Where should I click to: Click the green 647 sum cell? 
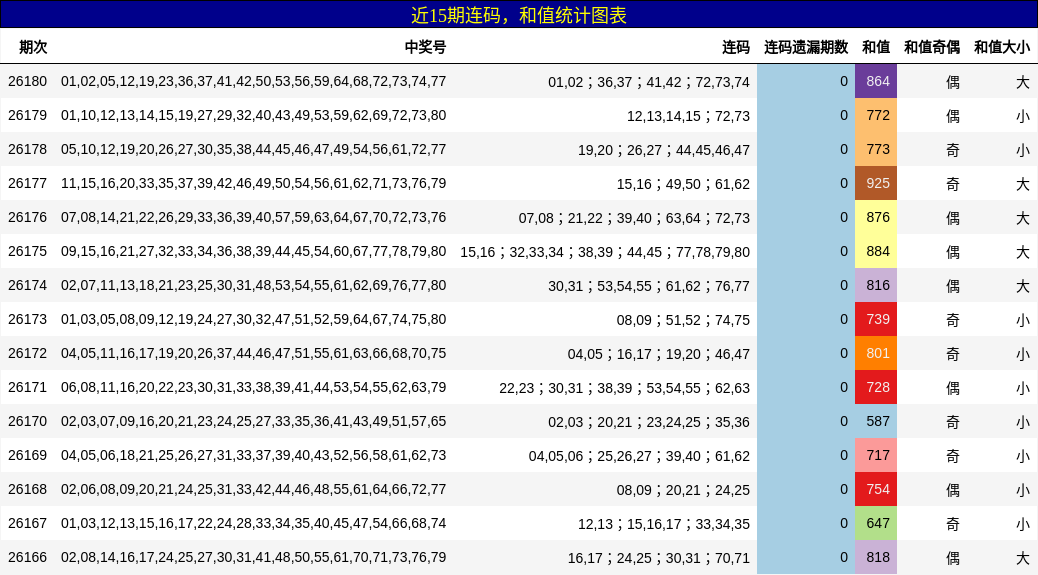pyautogui.click(x=876, y=523)
